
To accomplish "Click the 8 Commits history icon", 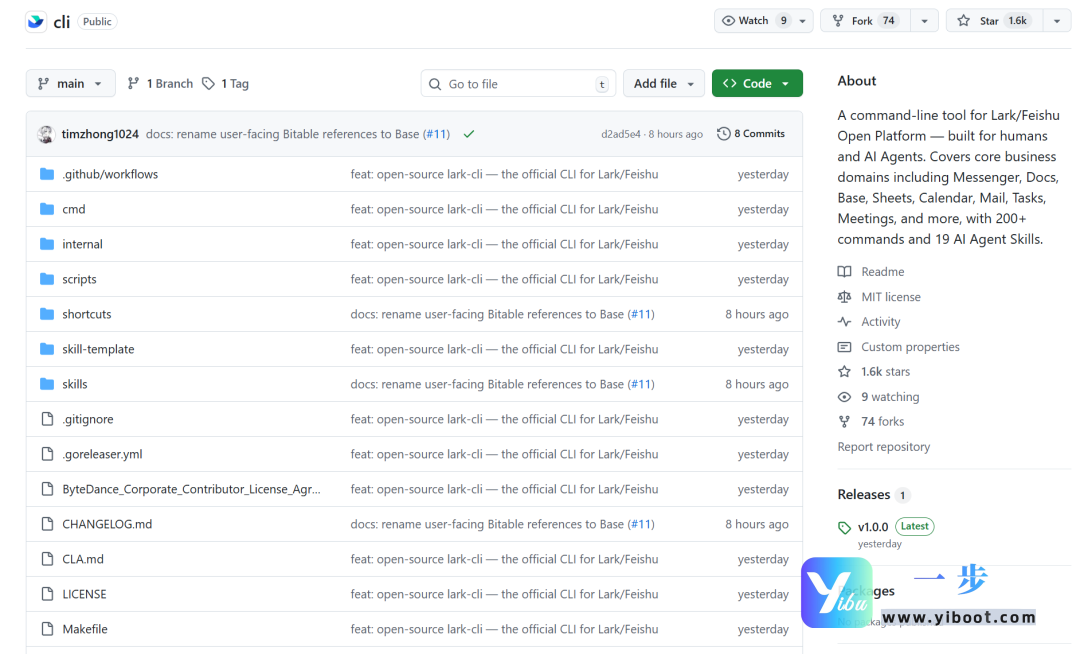I will click(724, 134).
